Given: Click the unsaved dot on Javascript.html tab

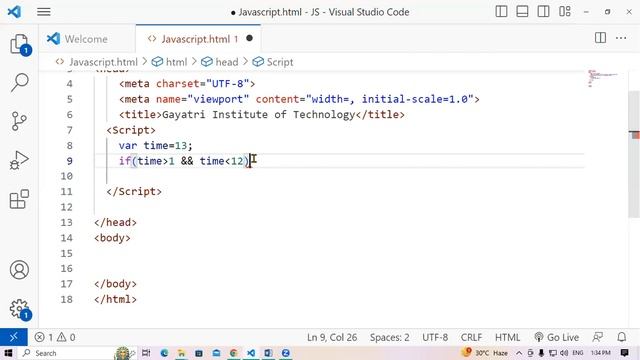Looking at the screenshot, I should point(249,38).
